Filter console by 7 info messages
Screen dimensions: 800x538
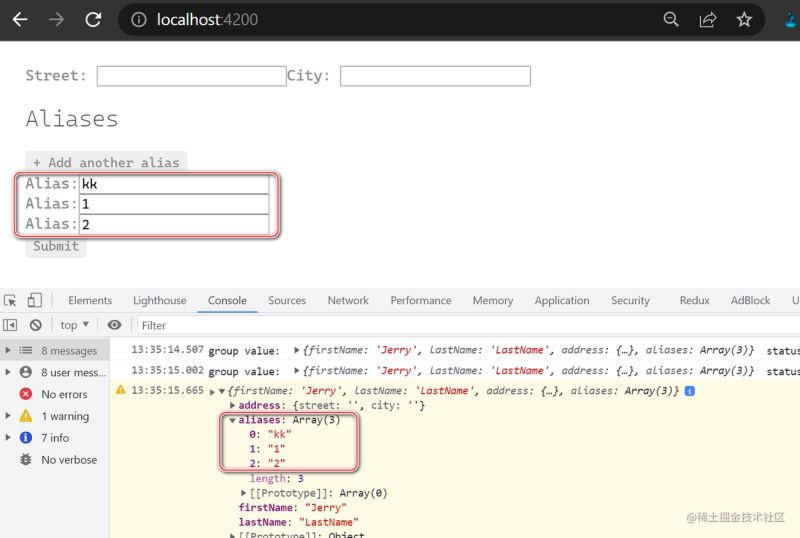click(x=55, y=438)
